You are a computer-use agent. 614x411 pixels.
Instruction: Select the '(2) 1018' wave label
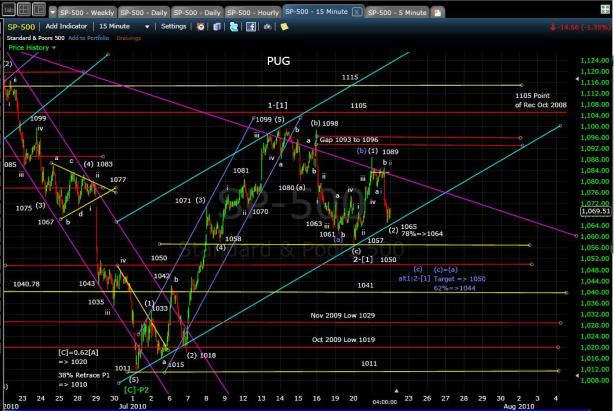tap(201, 355)
